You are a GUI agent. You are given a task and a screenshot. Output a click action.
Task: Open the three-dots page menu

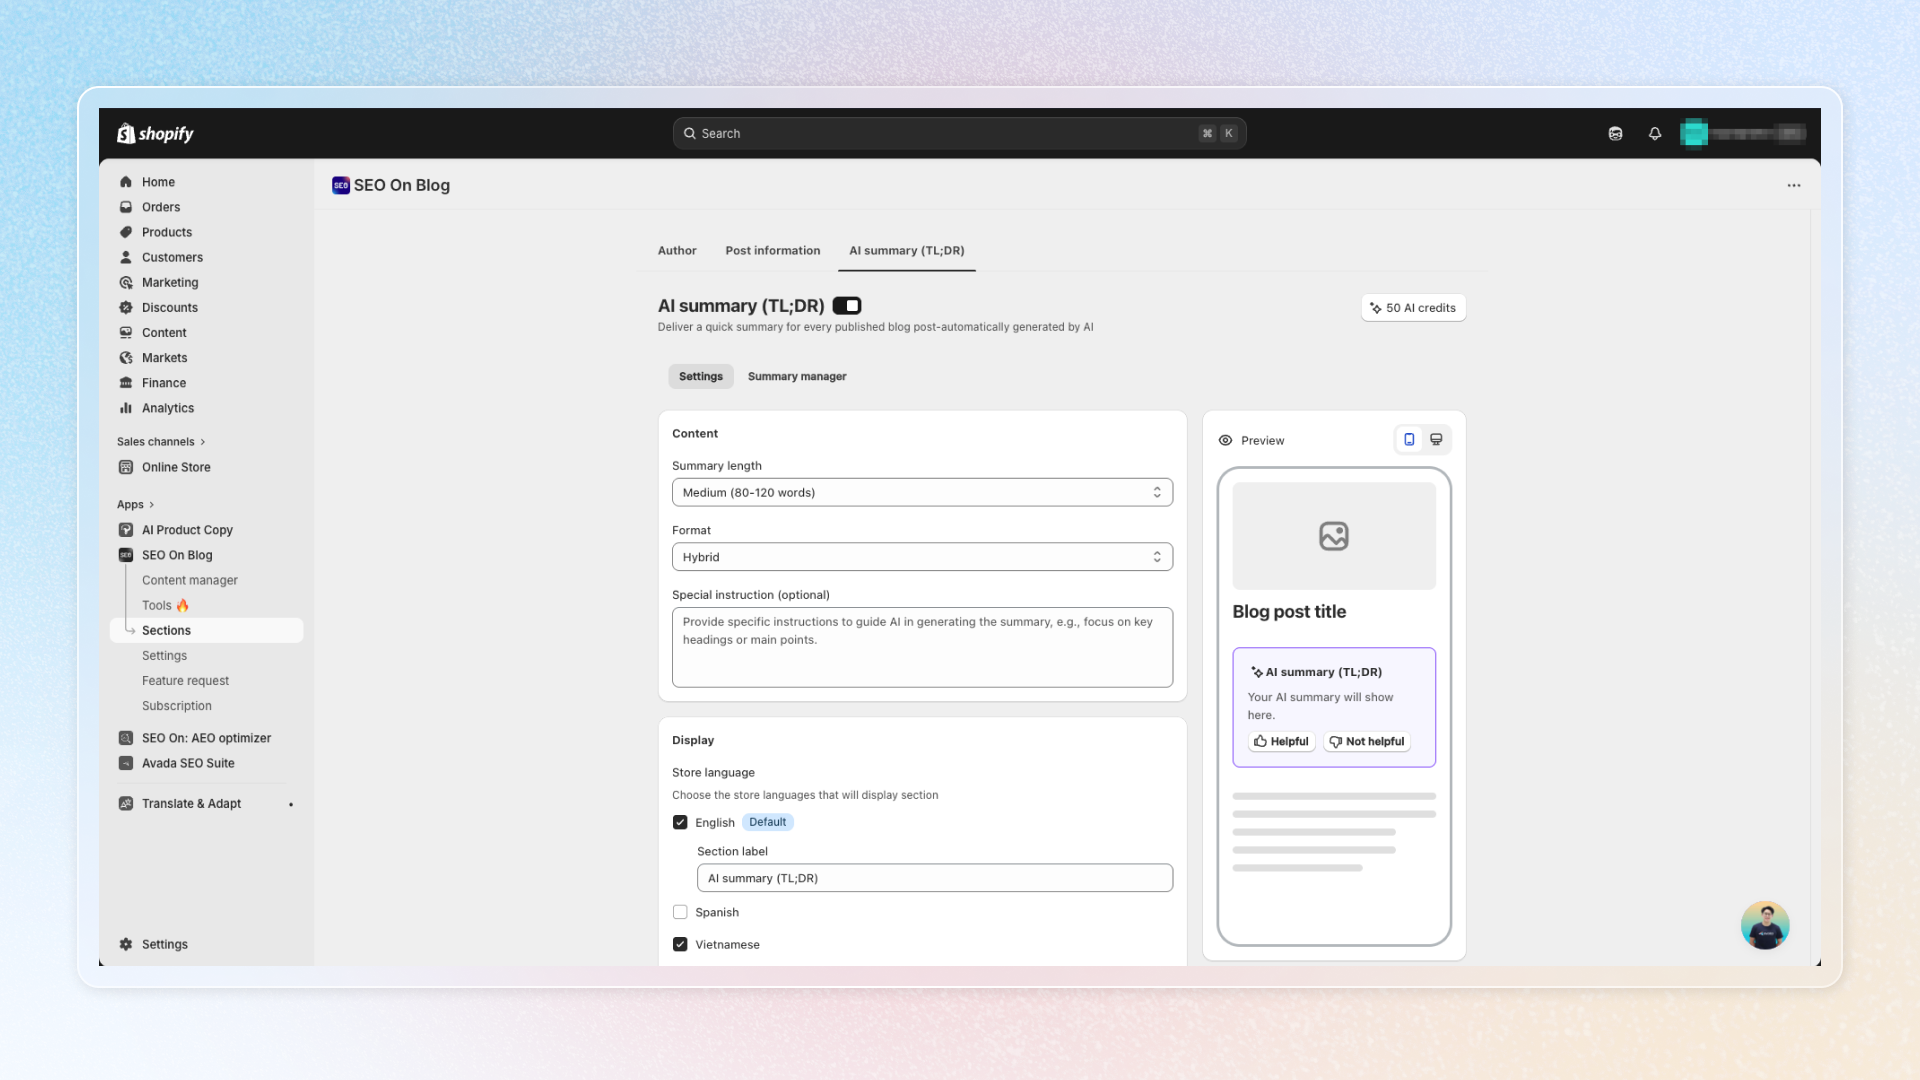pos(1794,185)
